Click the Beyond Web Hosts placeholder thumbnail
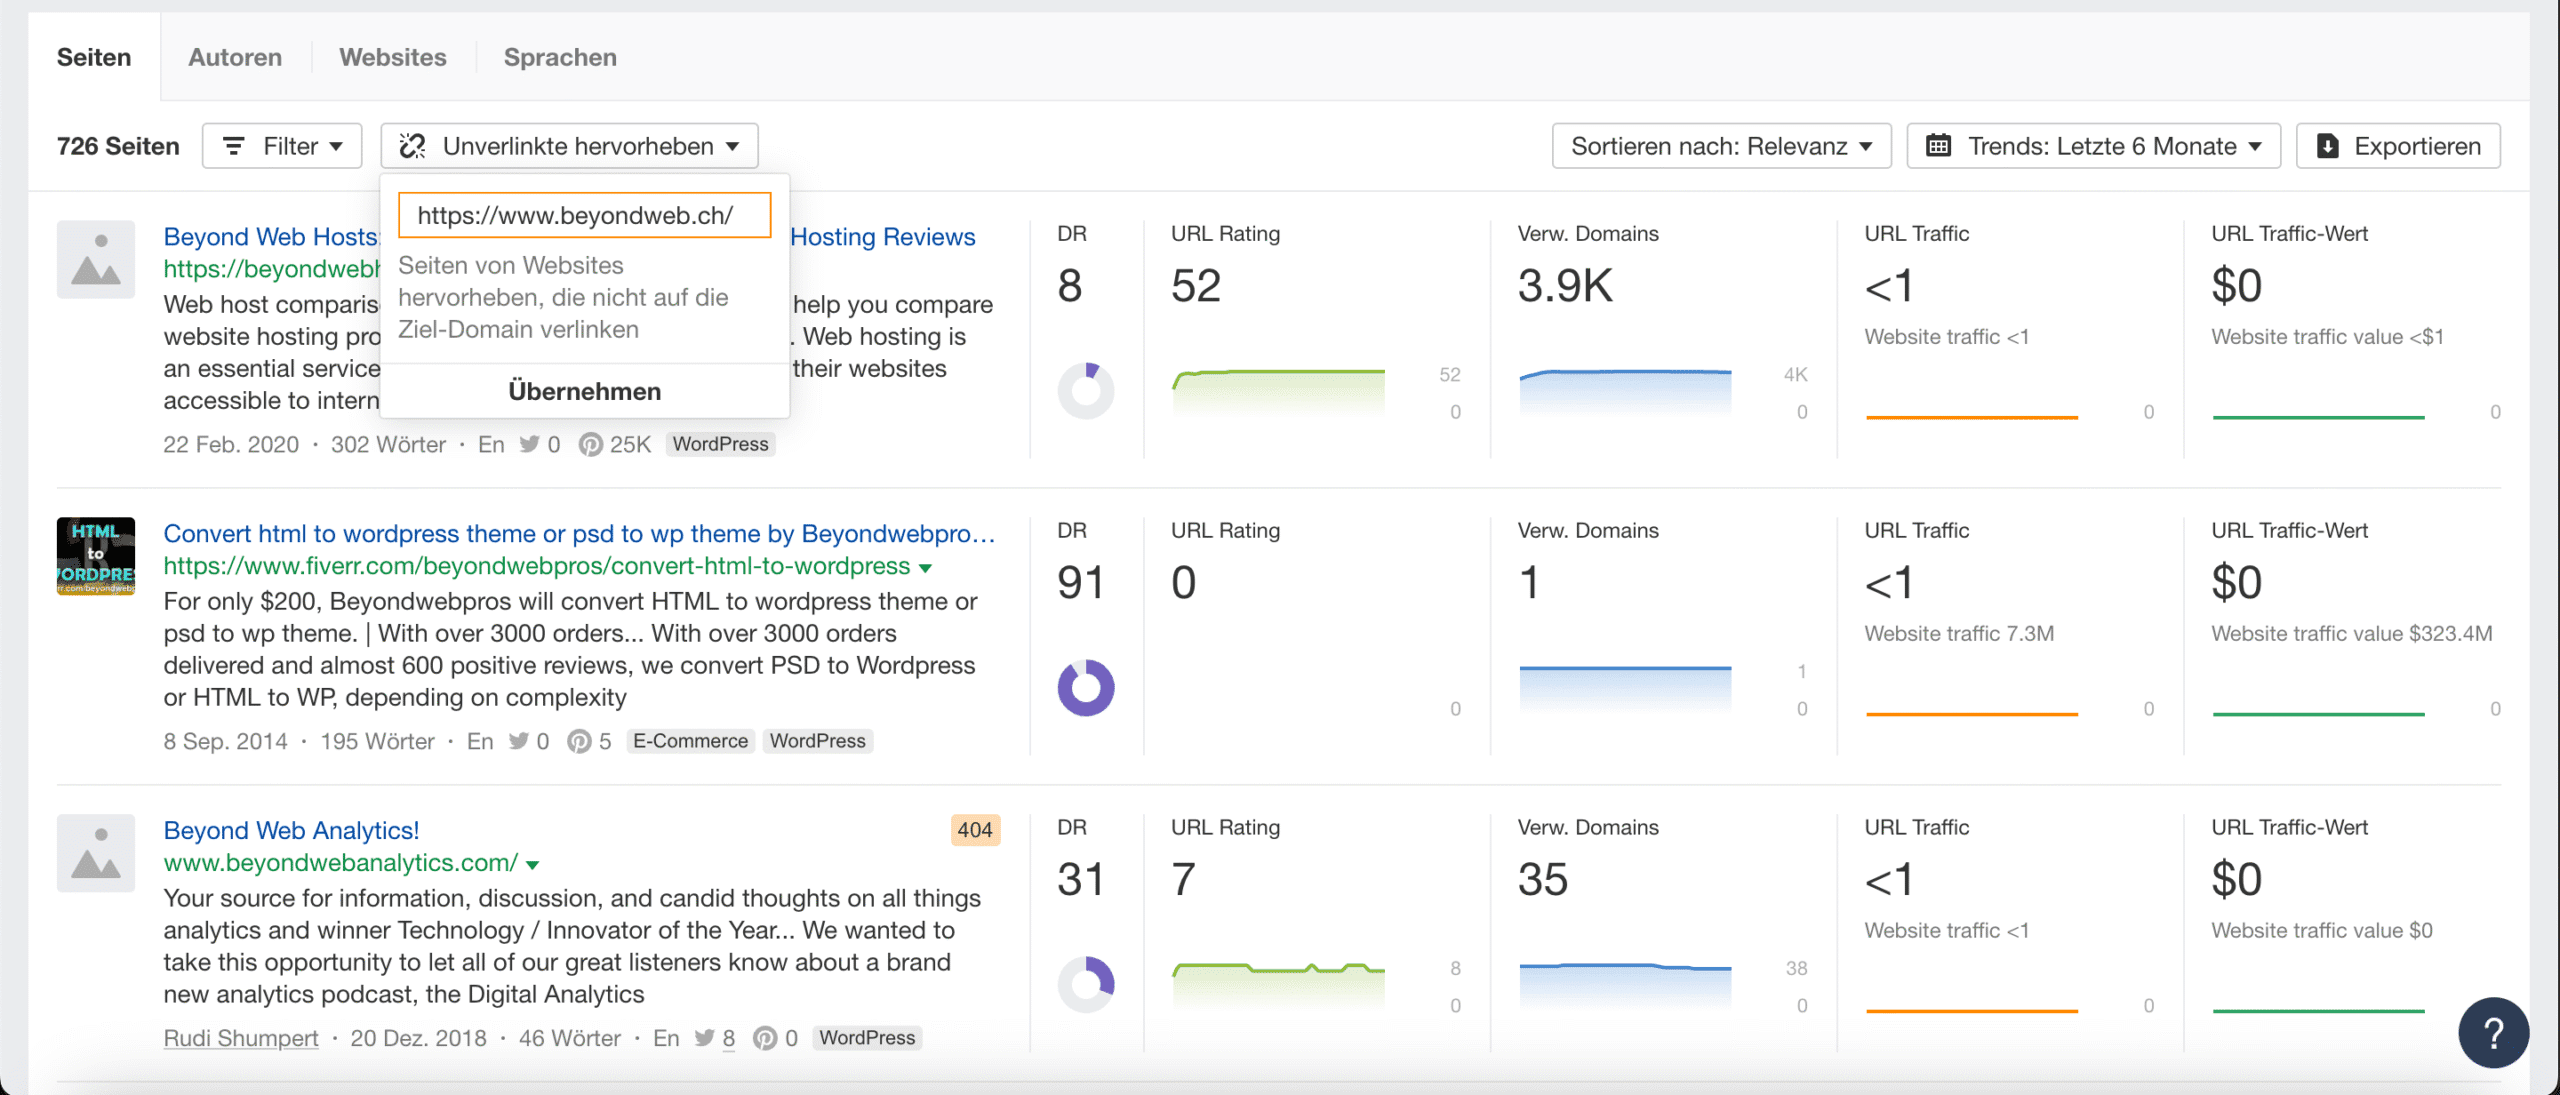Screen dimensions: 2560x1095 96,260
